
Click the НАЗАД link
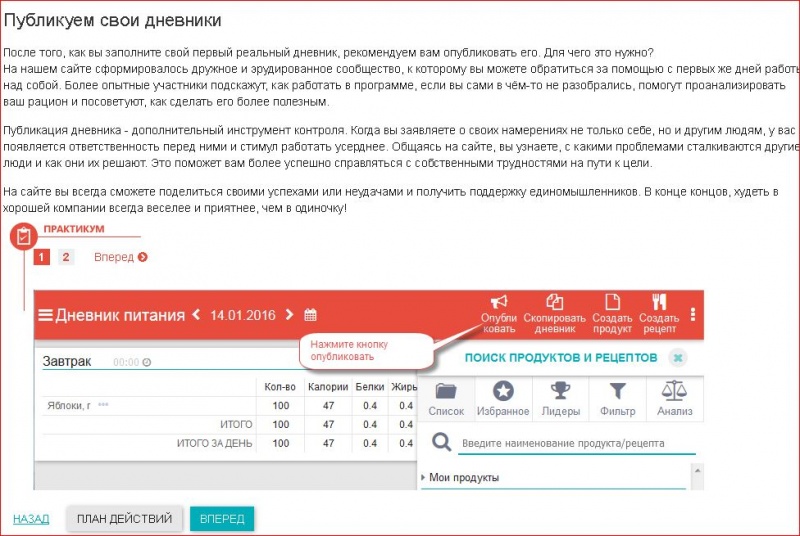pos(31,519)
